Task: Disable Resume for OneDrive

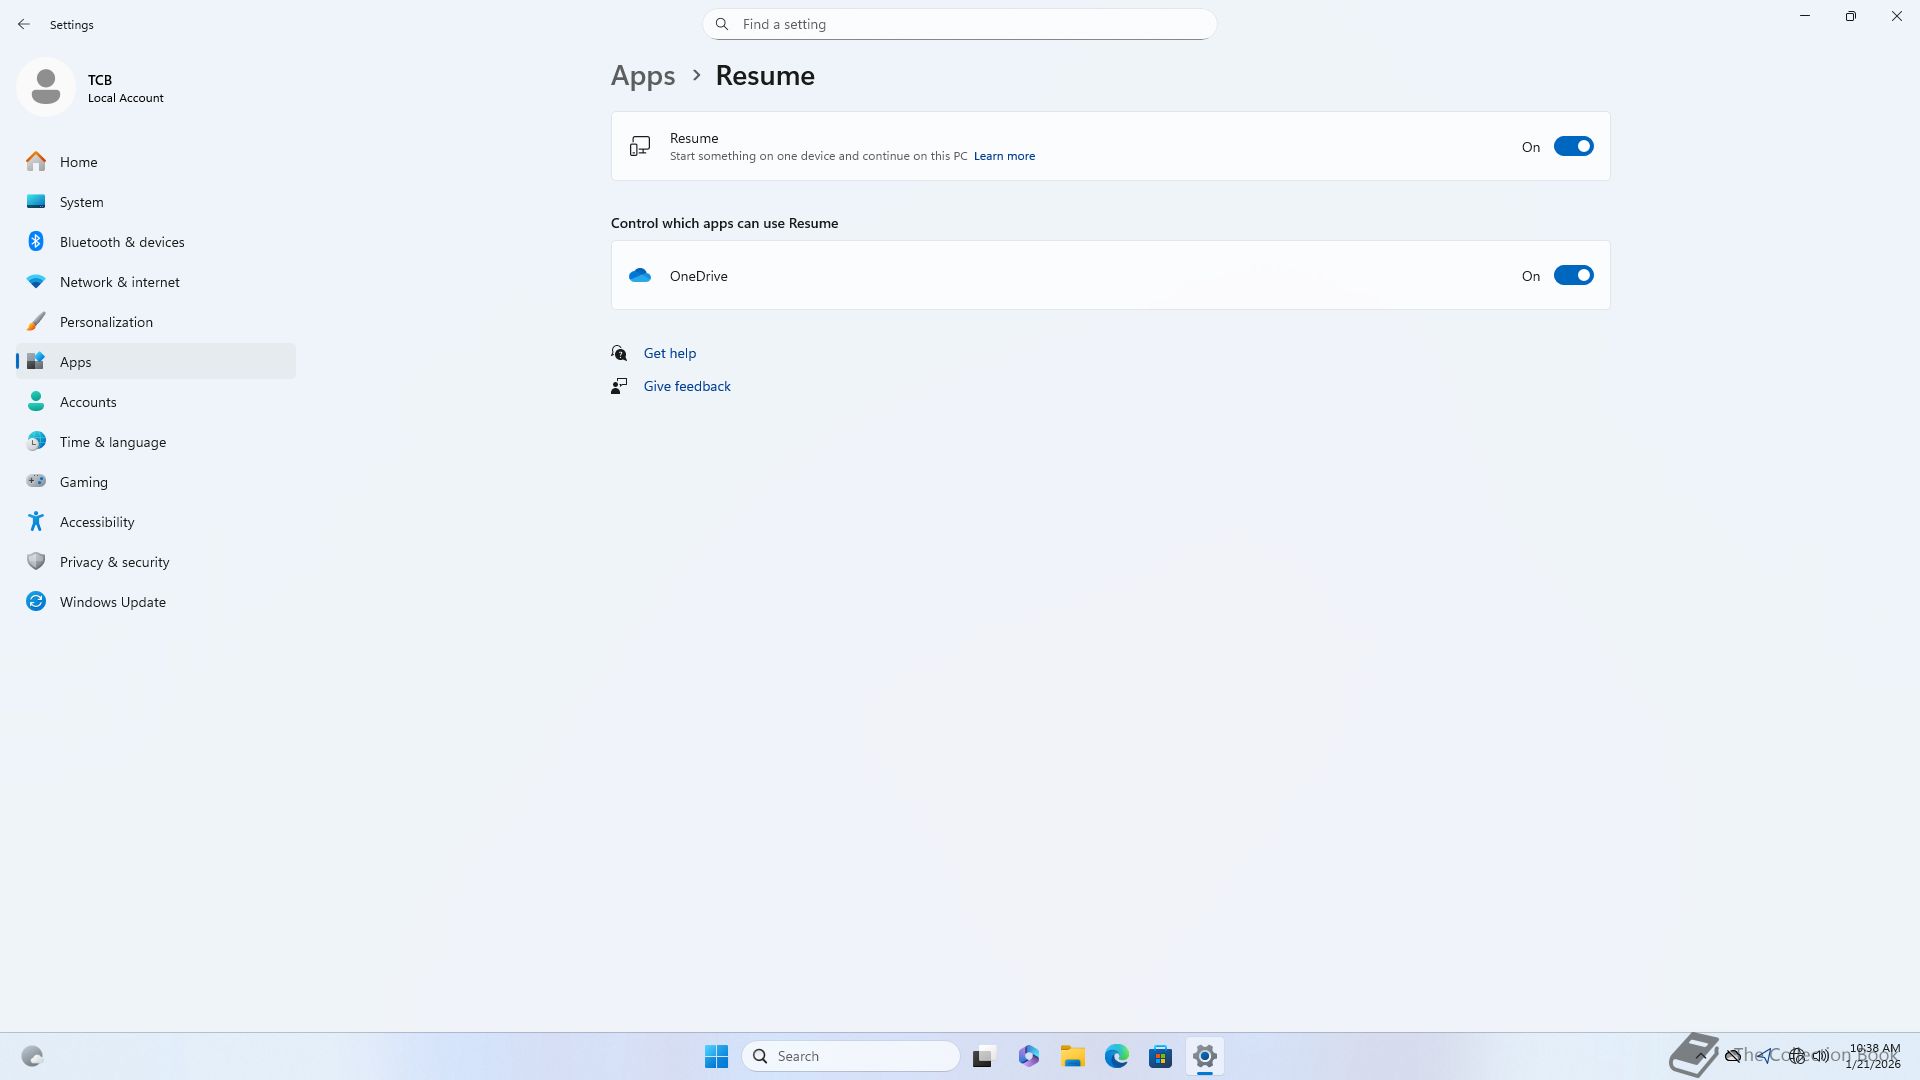Action: tap(1572, 276)
